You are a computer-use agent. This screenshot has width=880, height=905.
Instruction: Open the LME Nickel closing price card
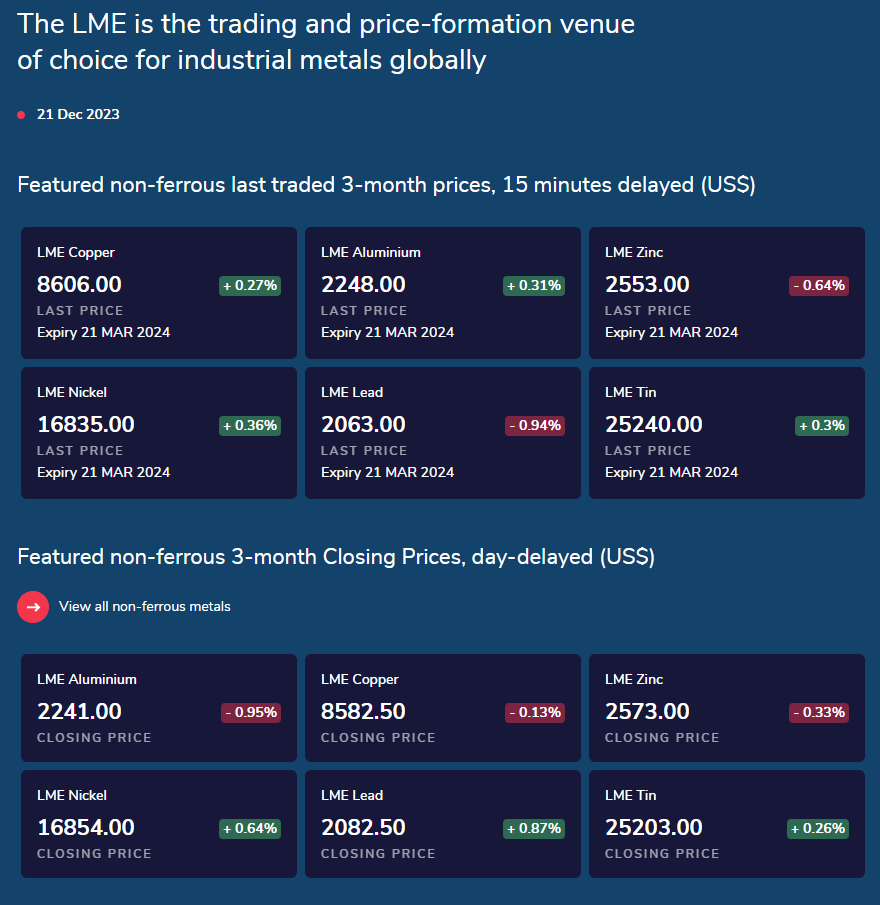159,824
